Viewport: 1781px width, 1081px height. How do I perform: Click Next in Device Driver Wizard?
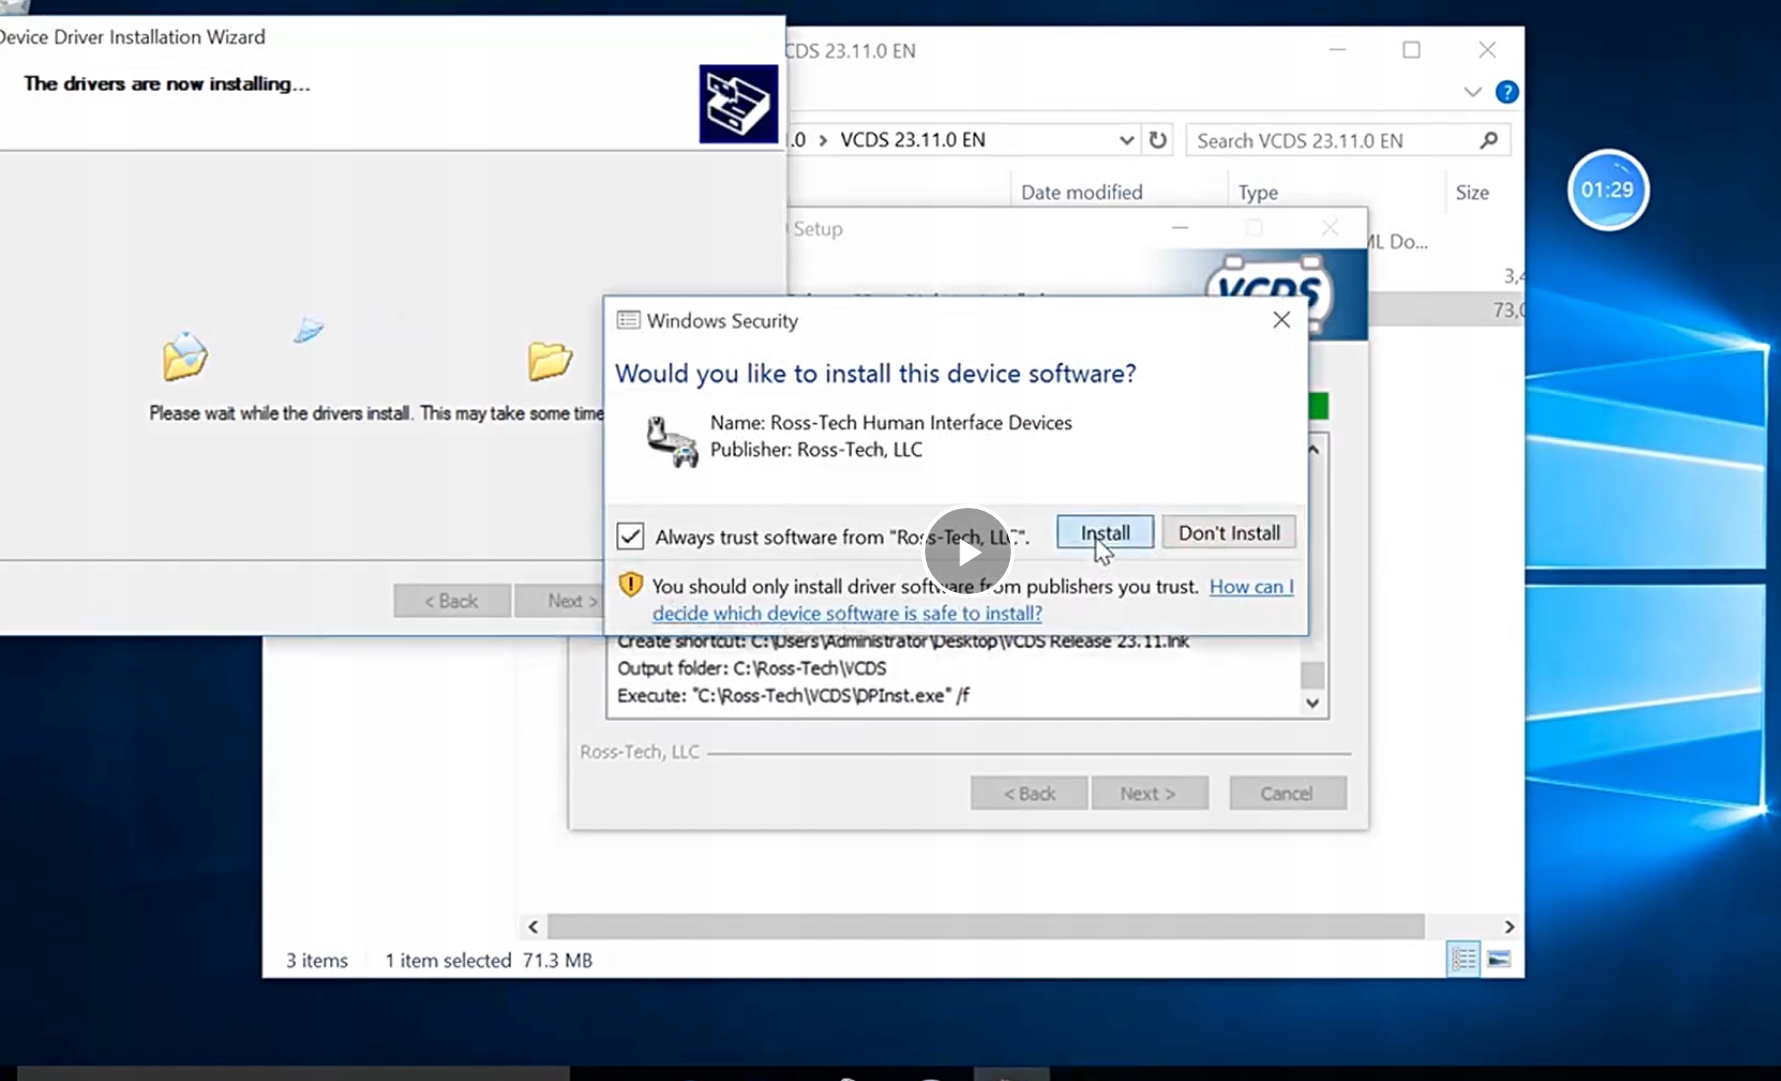pyautogui.click(x=560, y=601)
